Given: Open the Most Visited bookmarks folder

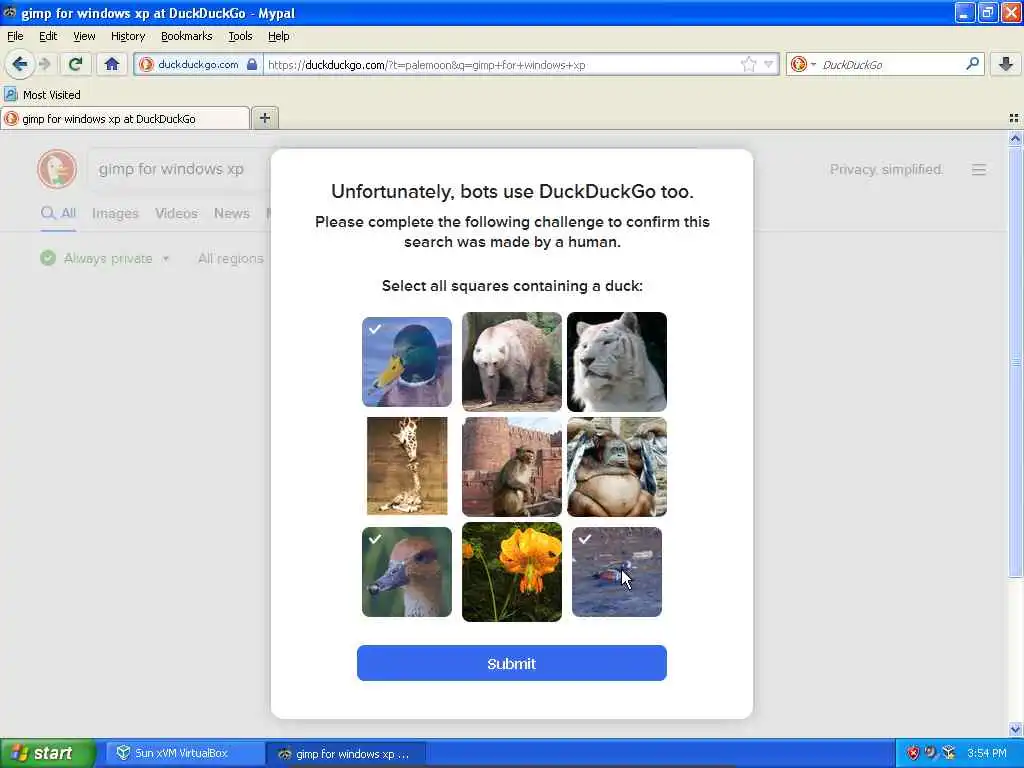Looking at the screenshot, I should [42, 95].
